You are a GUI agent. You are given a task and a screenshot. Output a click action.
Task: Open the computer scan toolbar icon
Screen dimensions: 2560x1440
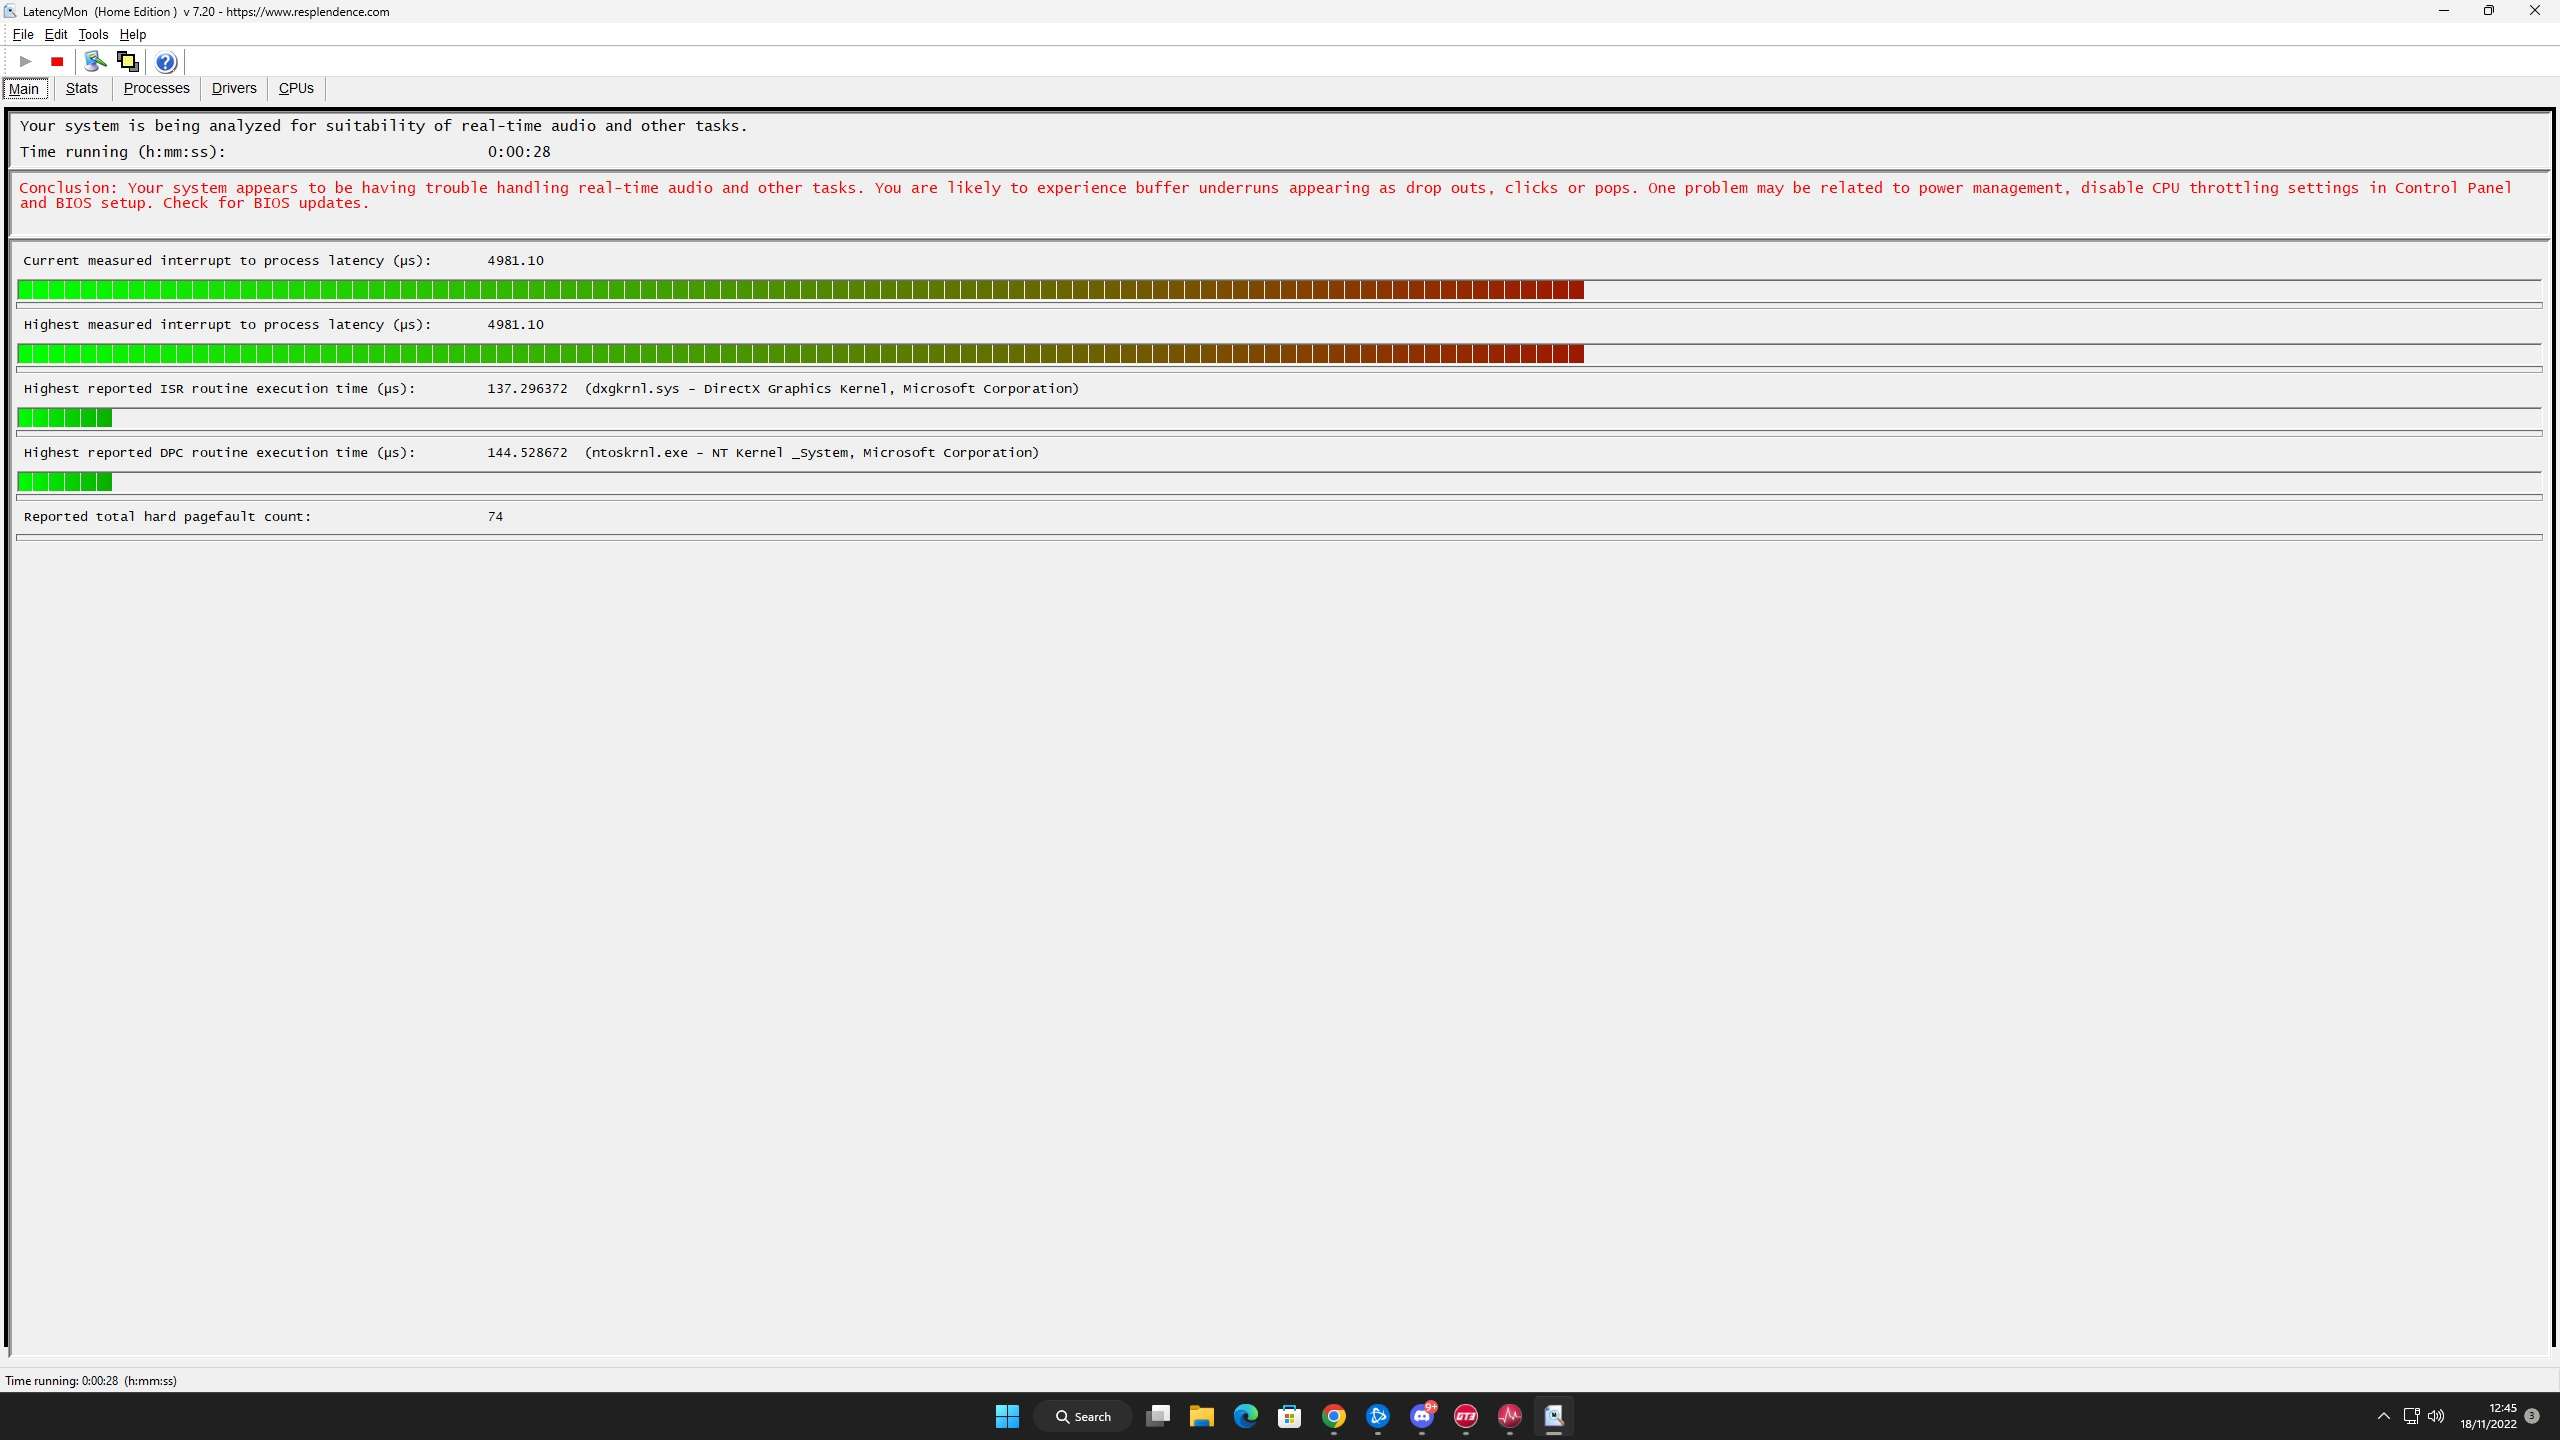click(x=95, y=62)
